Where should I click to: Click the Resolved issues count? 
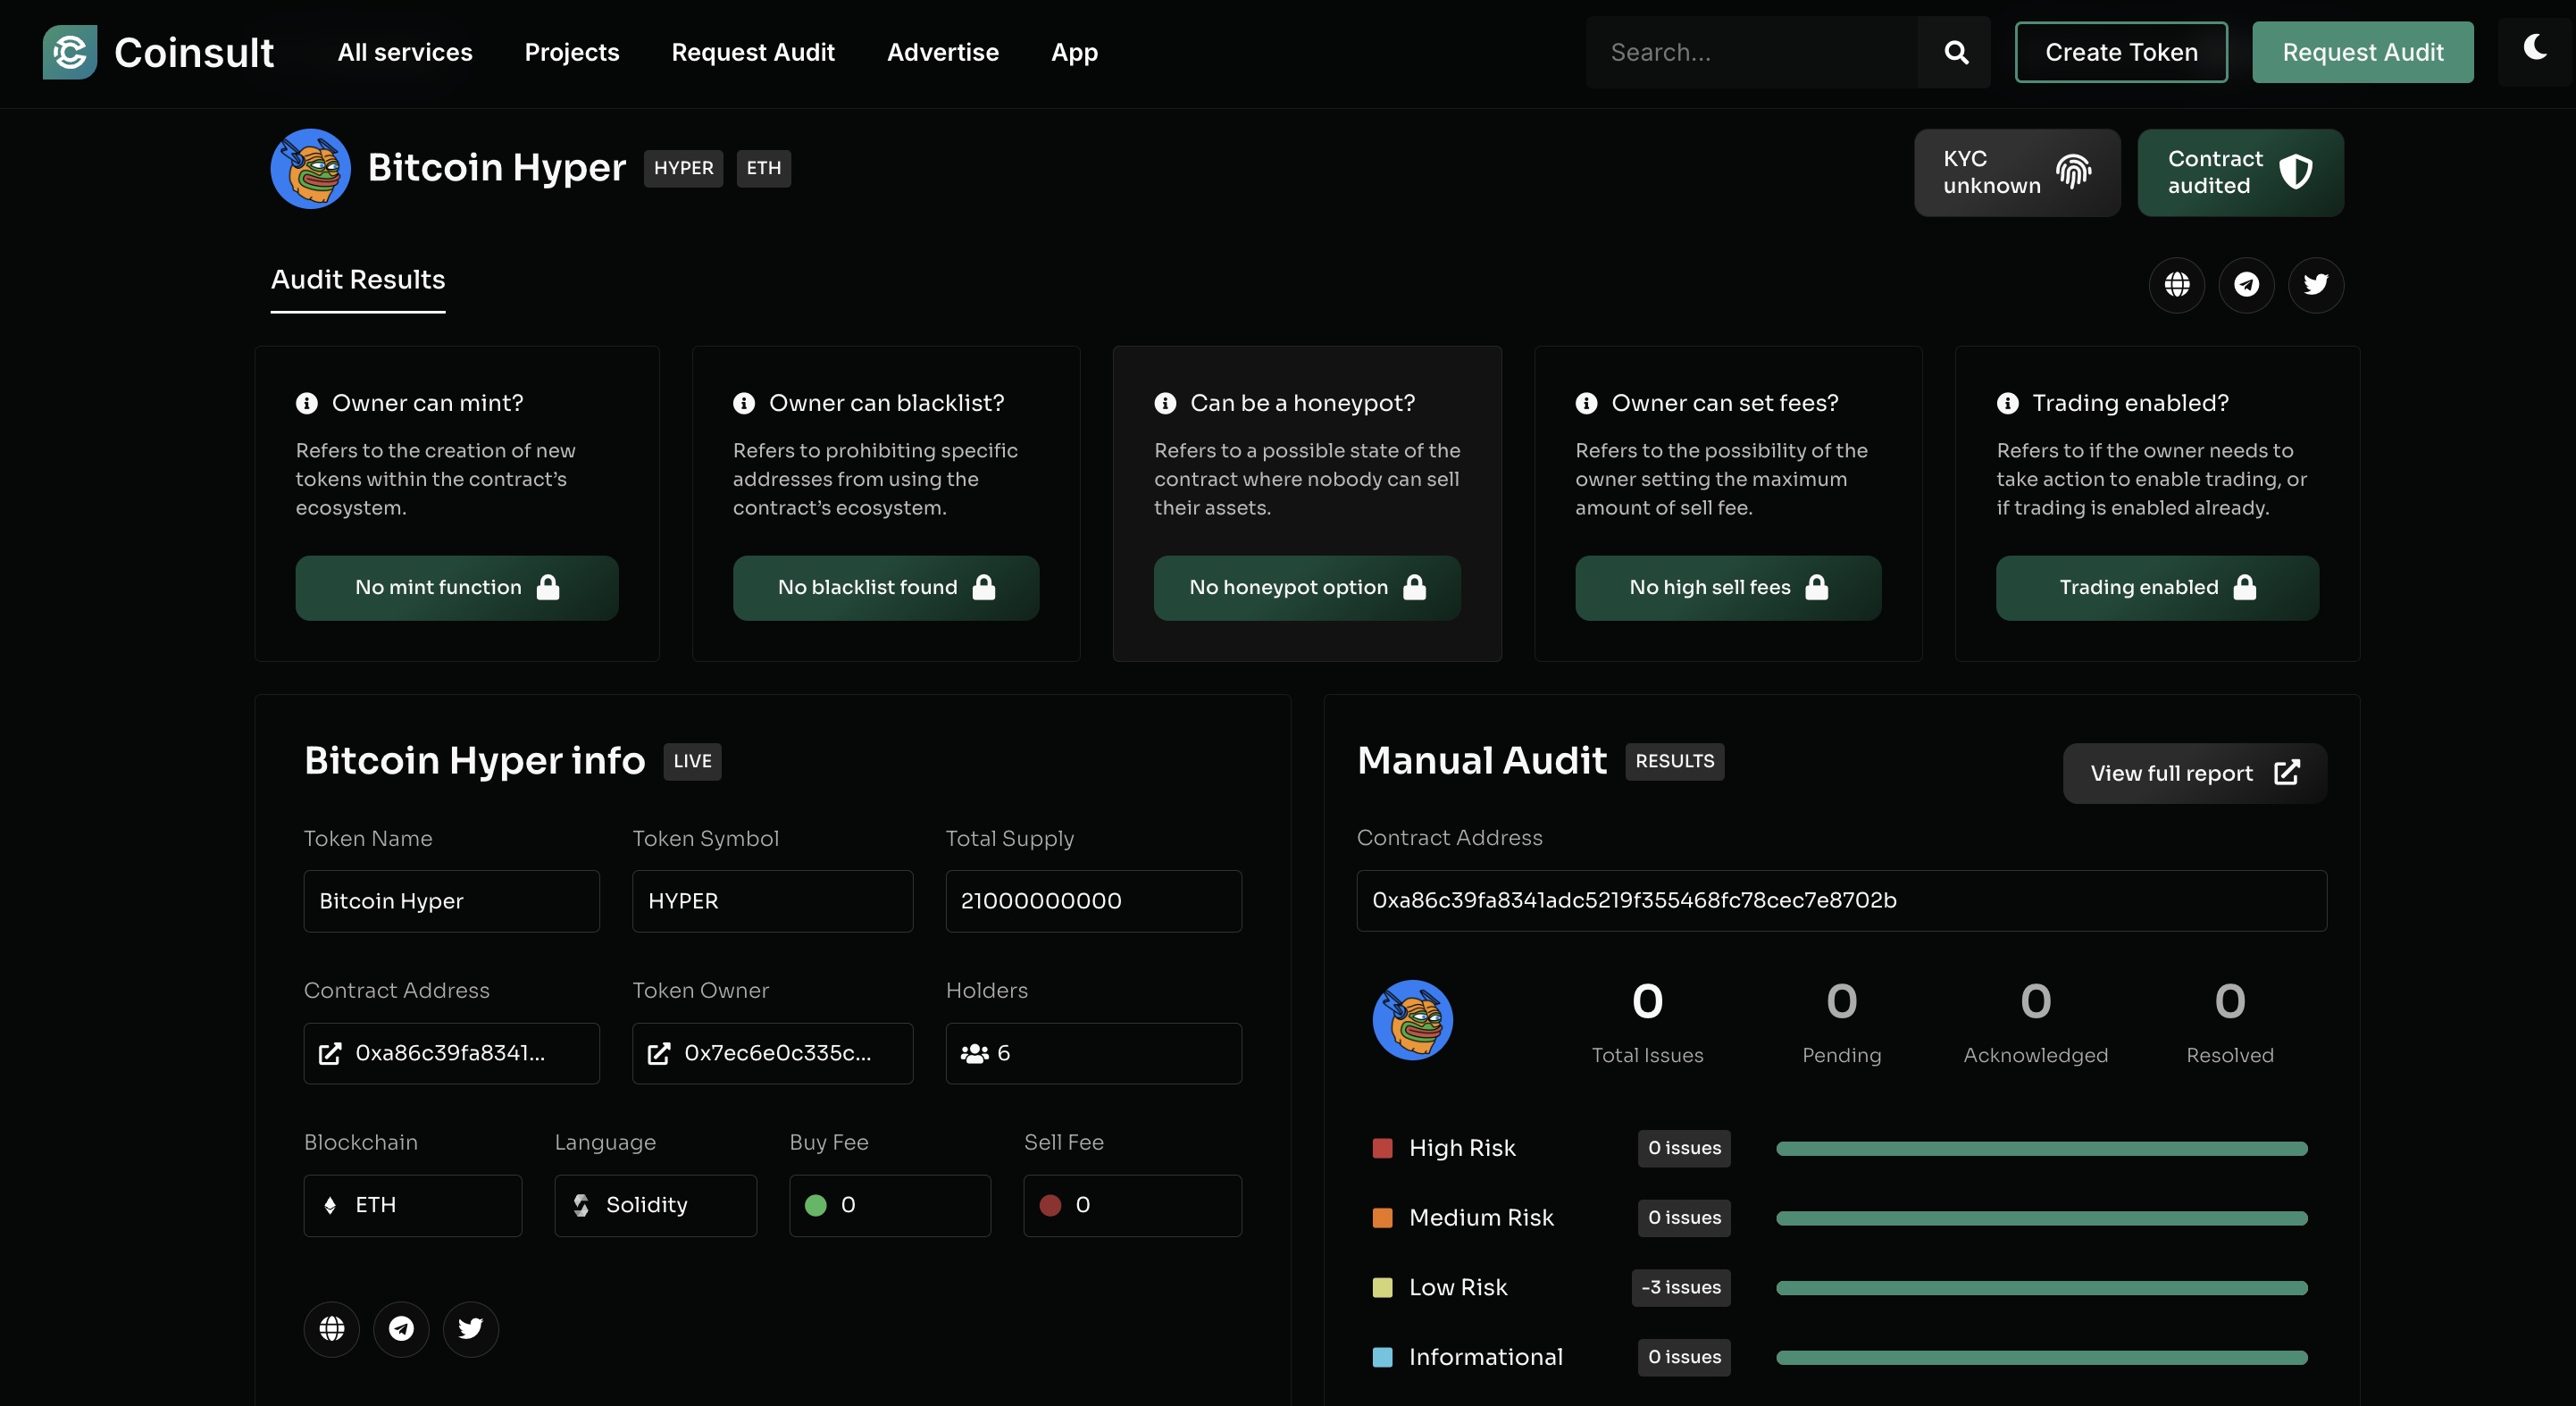(2230, 1001)
